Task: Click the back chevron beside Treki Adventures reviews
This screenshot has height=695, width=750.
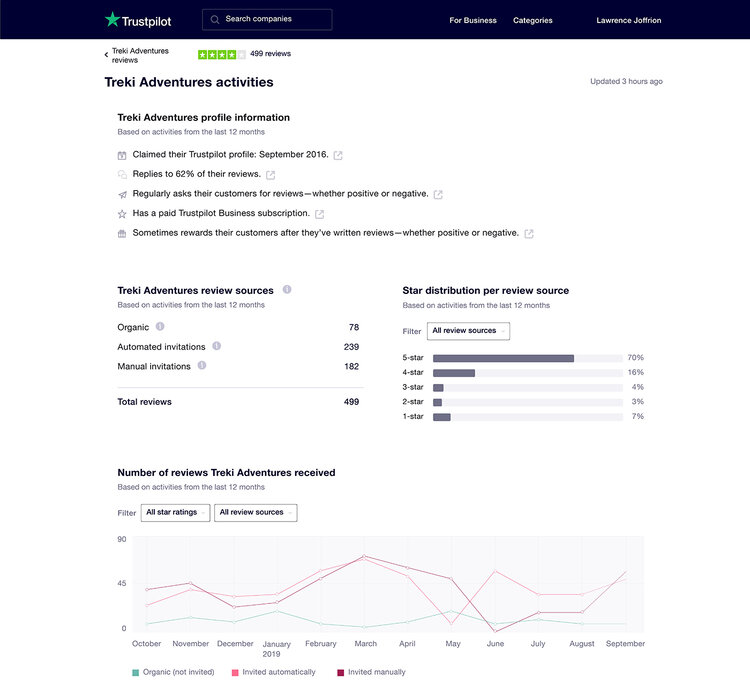Action: click(x=106, y=55)
